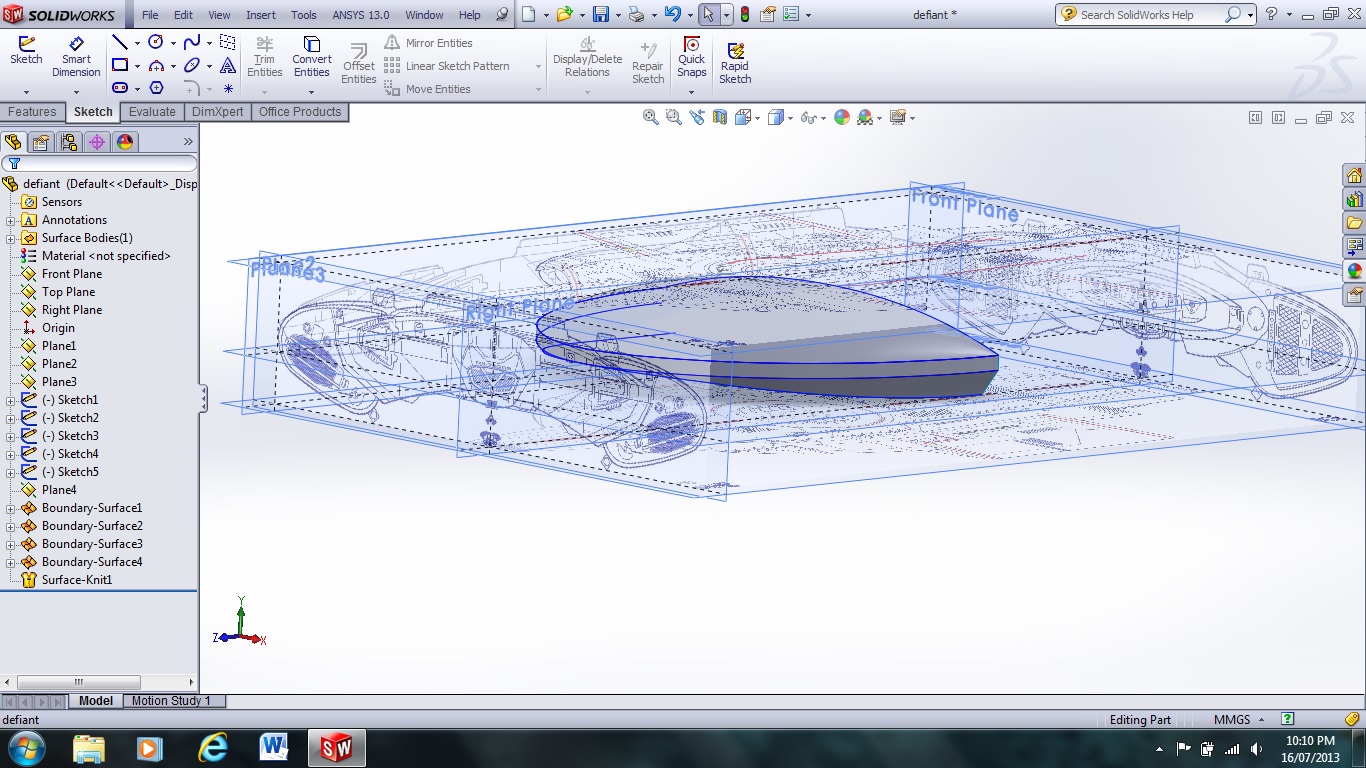This screenshot has width=1366, height=768.
Task: Select the Sketch tool
Action: (x=26, y=50)
